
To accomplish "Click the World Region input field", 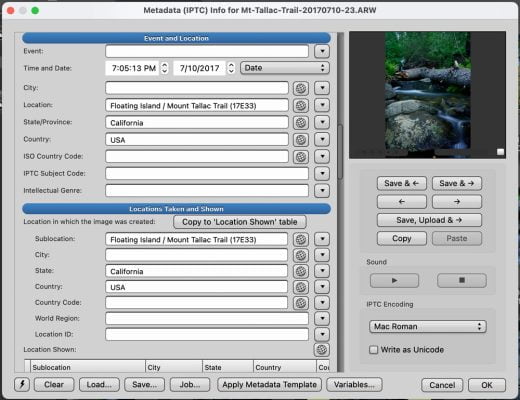I will (x=207, y=318).
